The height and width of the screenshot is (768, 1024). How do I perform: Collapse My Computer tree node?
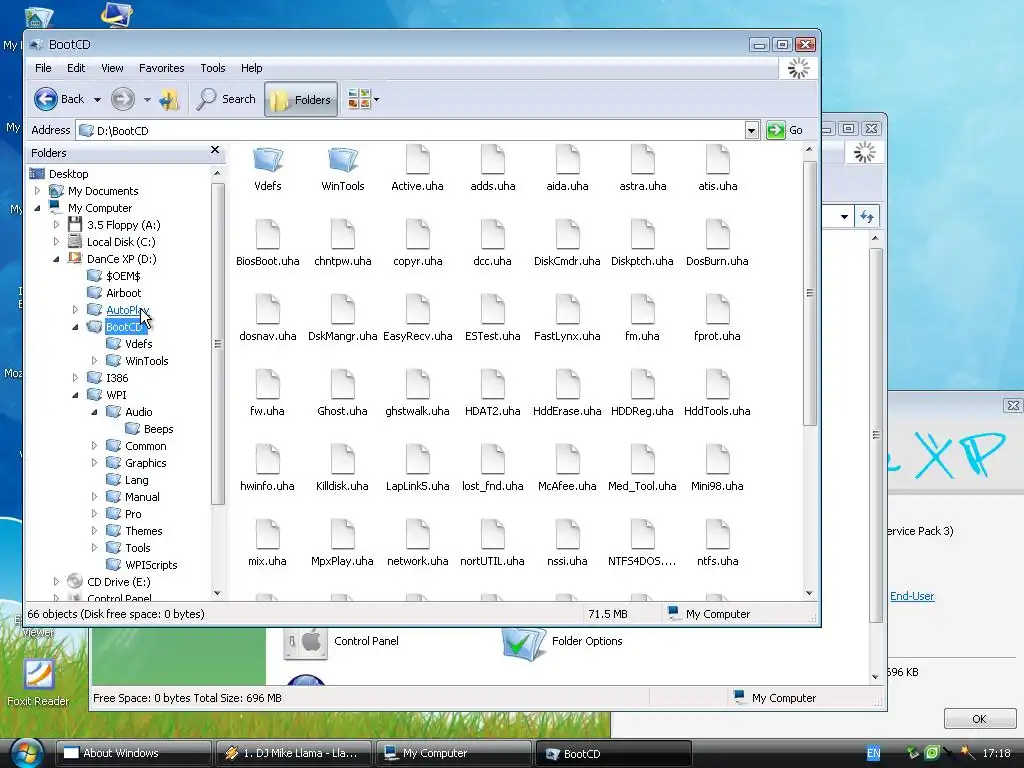pyautogui.click(x=37, y=208)
